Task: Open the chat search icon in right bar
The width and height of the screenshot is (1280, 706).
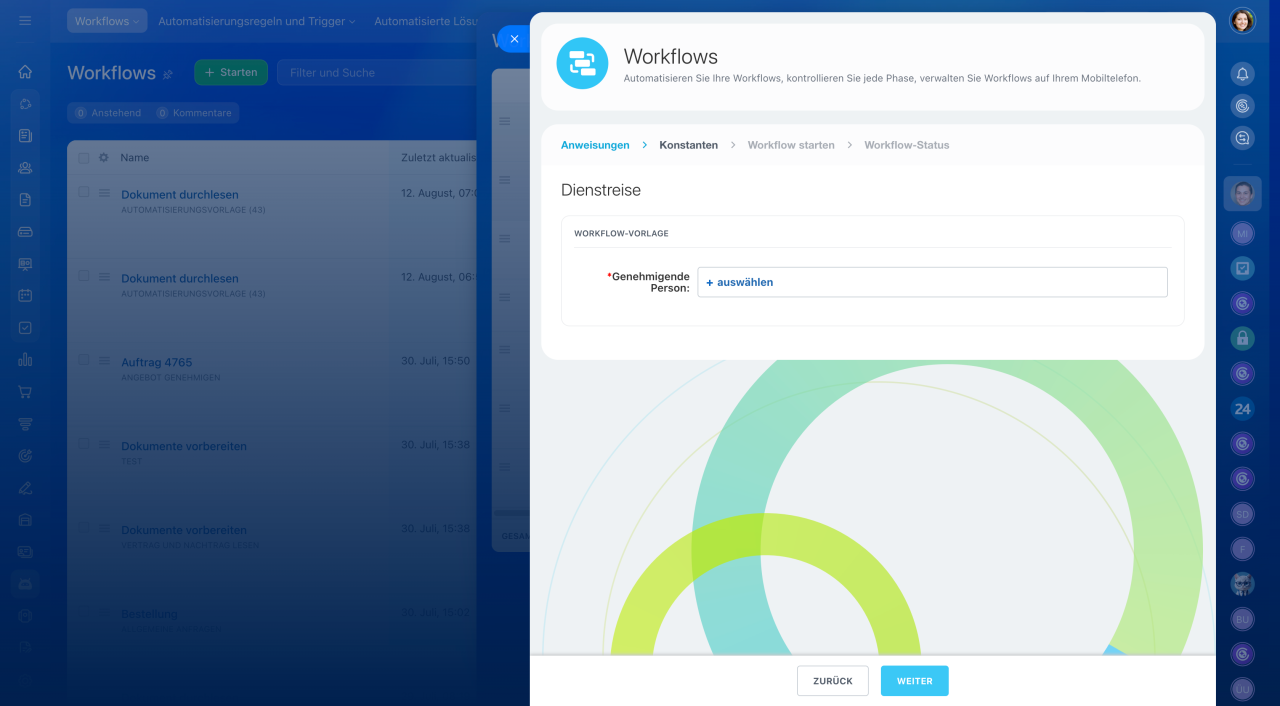Action: coord(1242,139)
